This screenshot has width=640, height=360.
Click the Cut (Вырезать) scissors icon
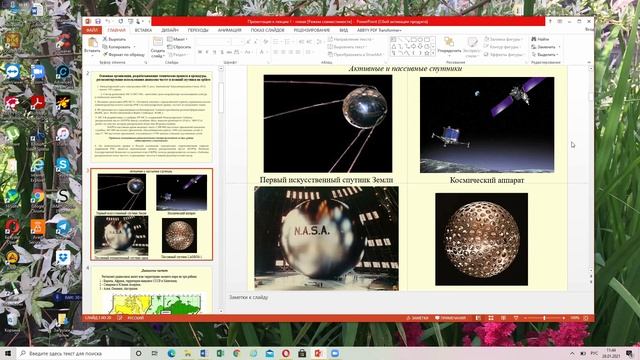[x=105, y=39]
